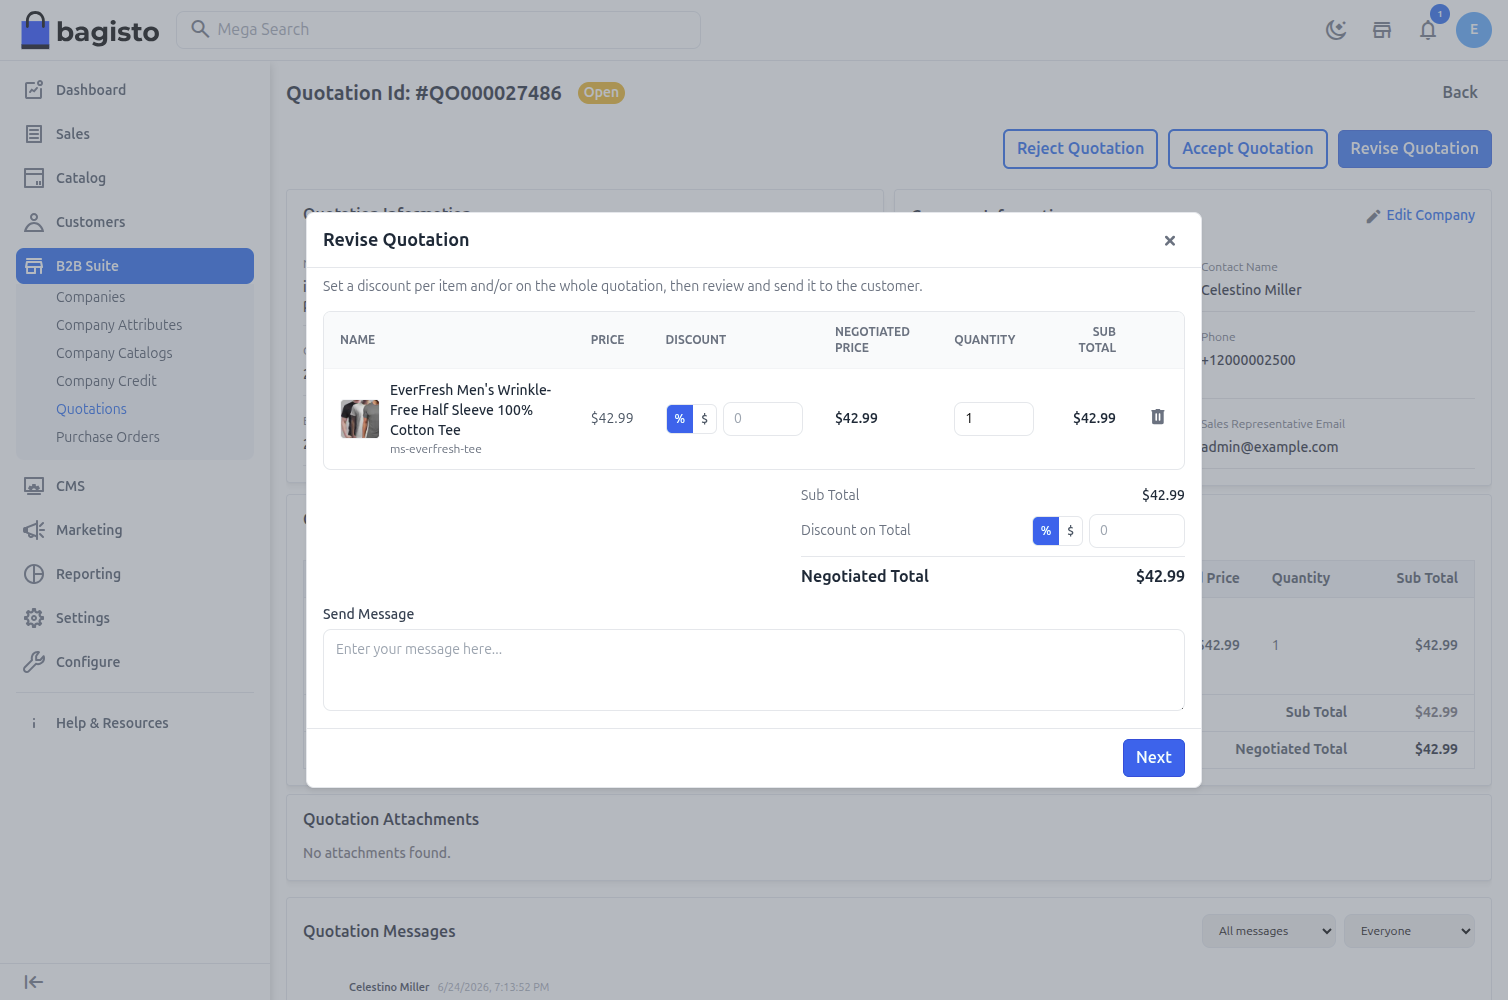Click the B2B Suite sidebar icon

[34, 266]
